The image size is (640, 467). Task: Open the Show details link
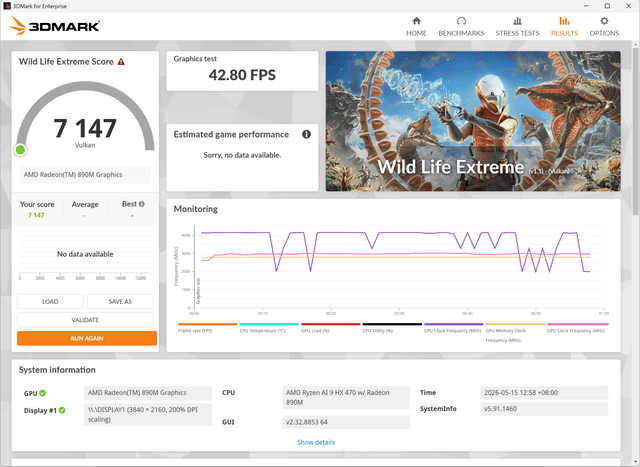[x=316, y=442]
